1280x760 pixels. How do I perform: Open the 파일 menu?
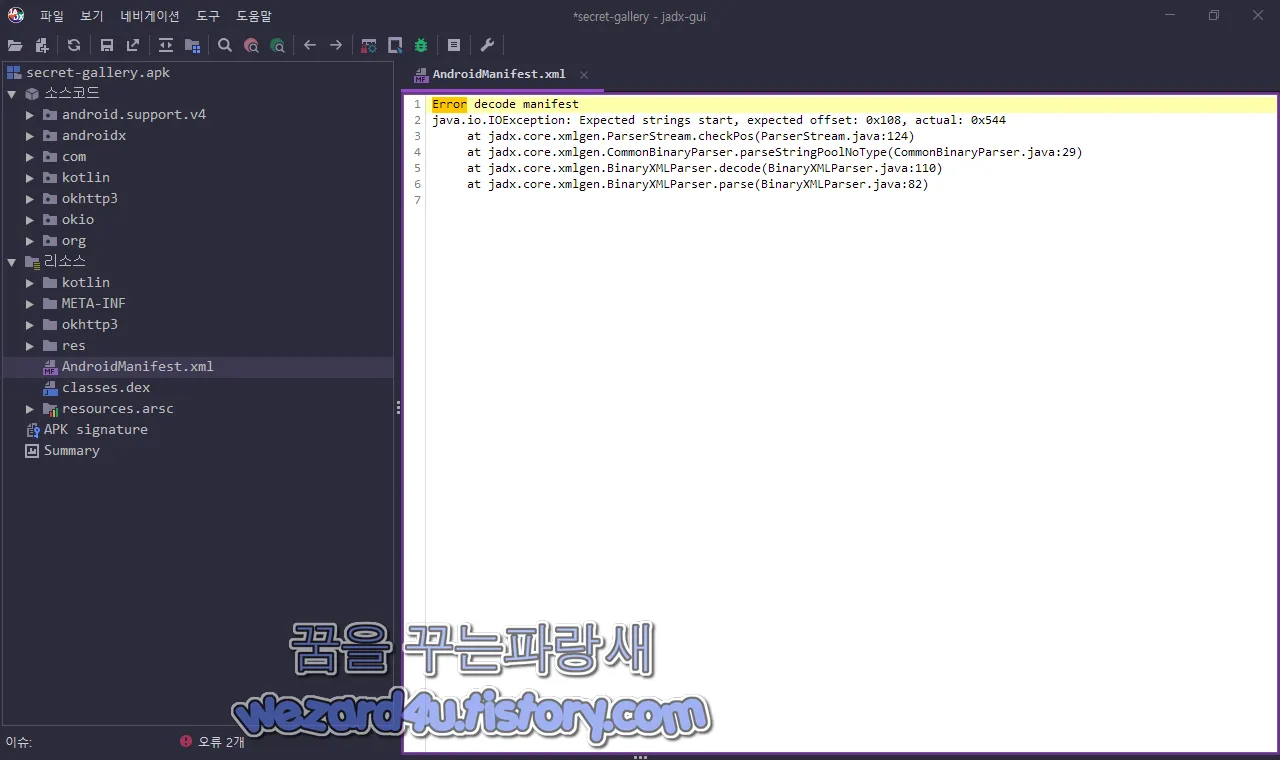point(52,16)
